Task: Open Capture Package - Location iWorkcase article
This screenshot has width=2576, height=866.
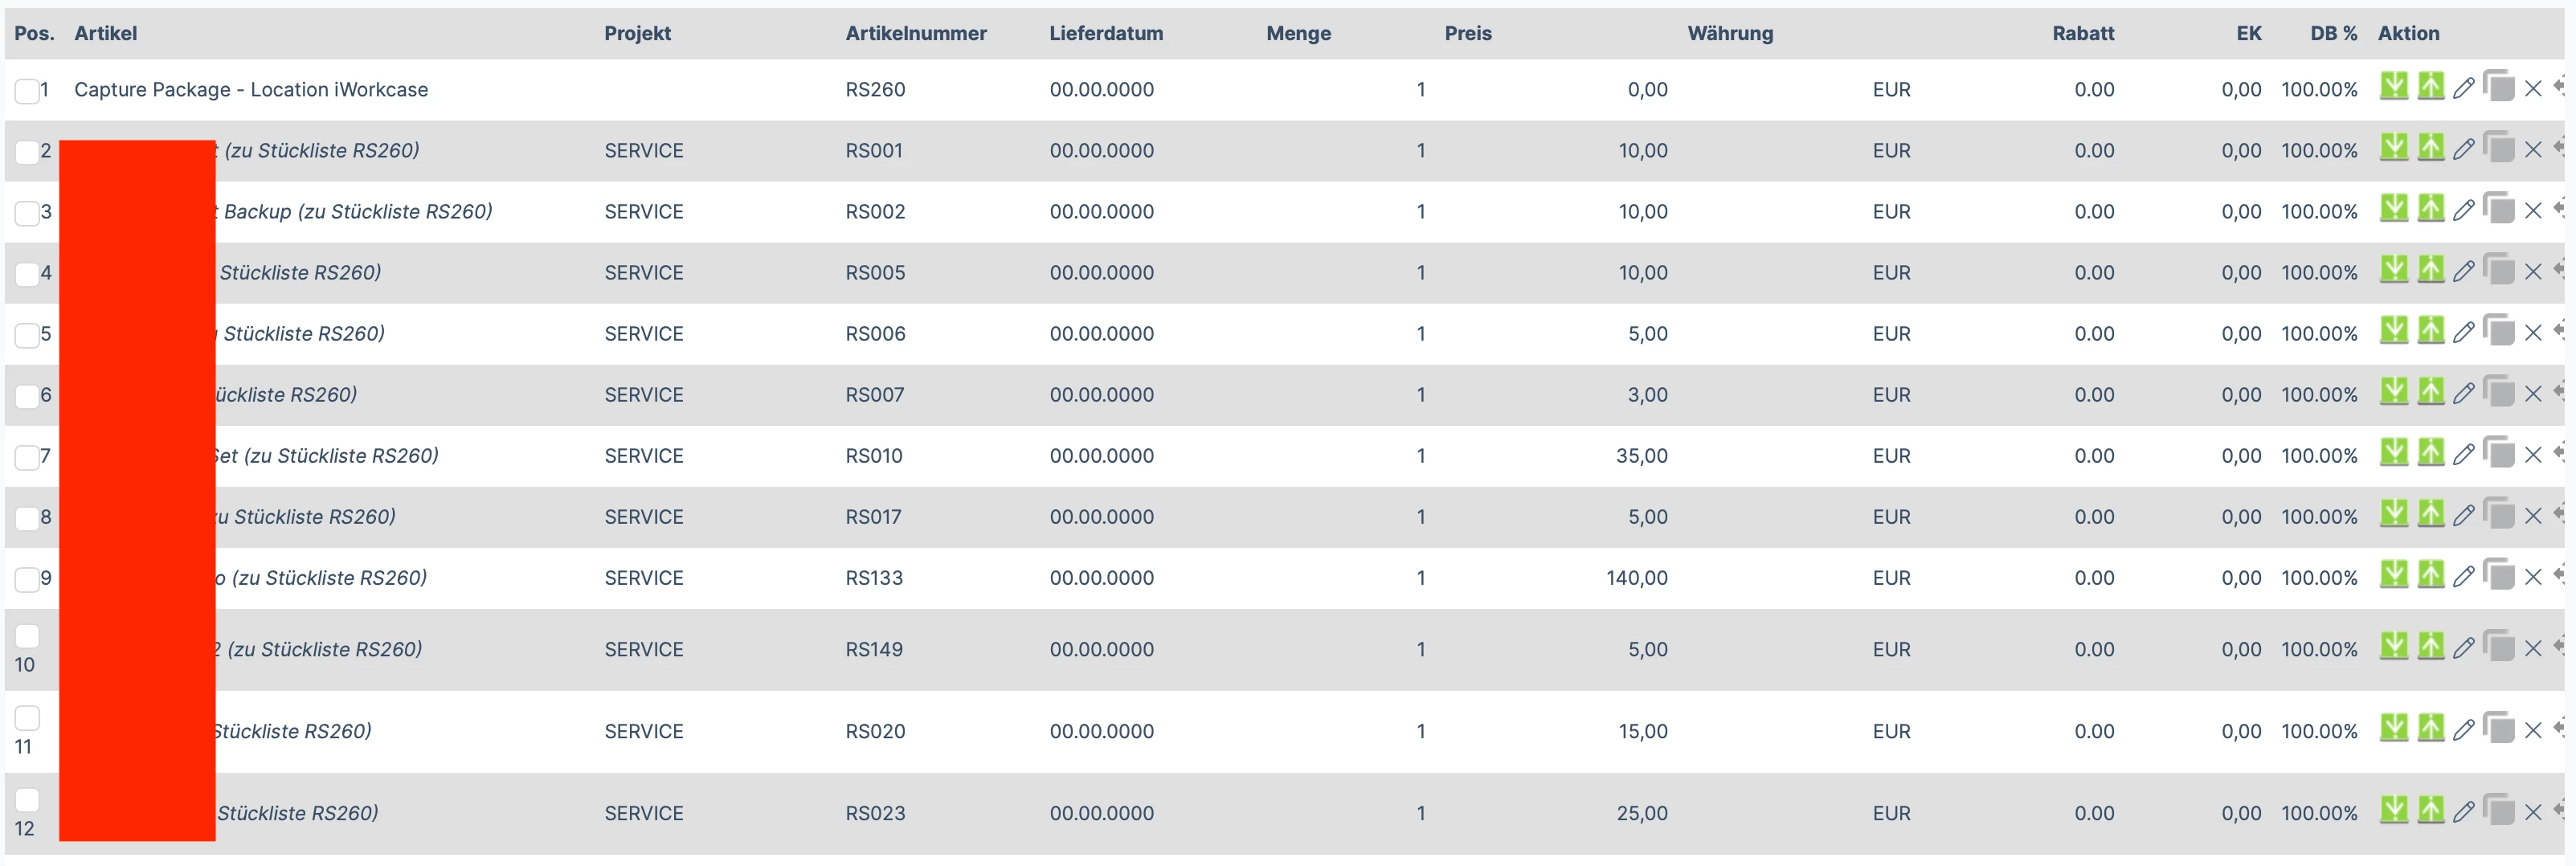Action: coord(251,89)
